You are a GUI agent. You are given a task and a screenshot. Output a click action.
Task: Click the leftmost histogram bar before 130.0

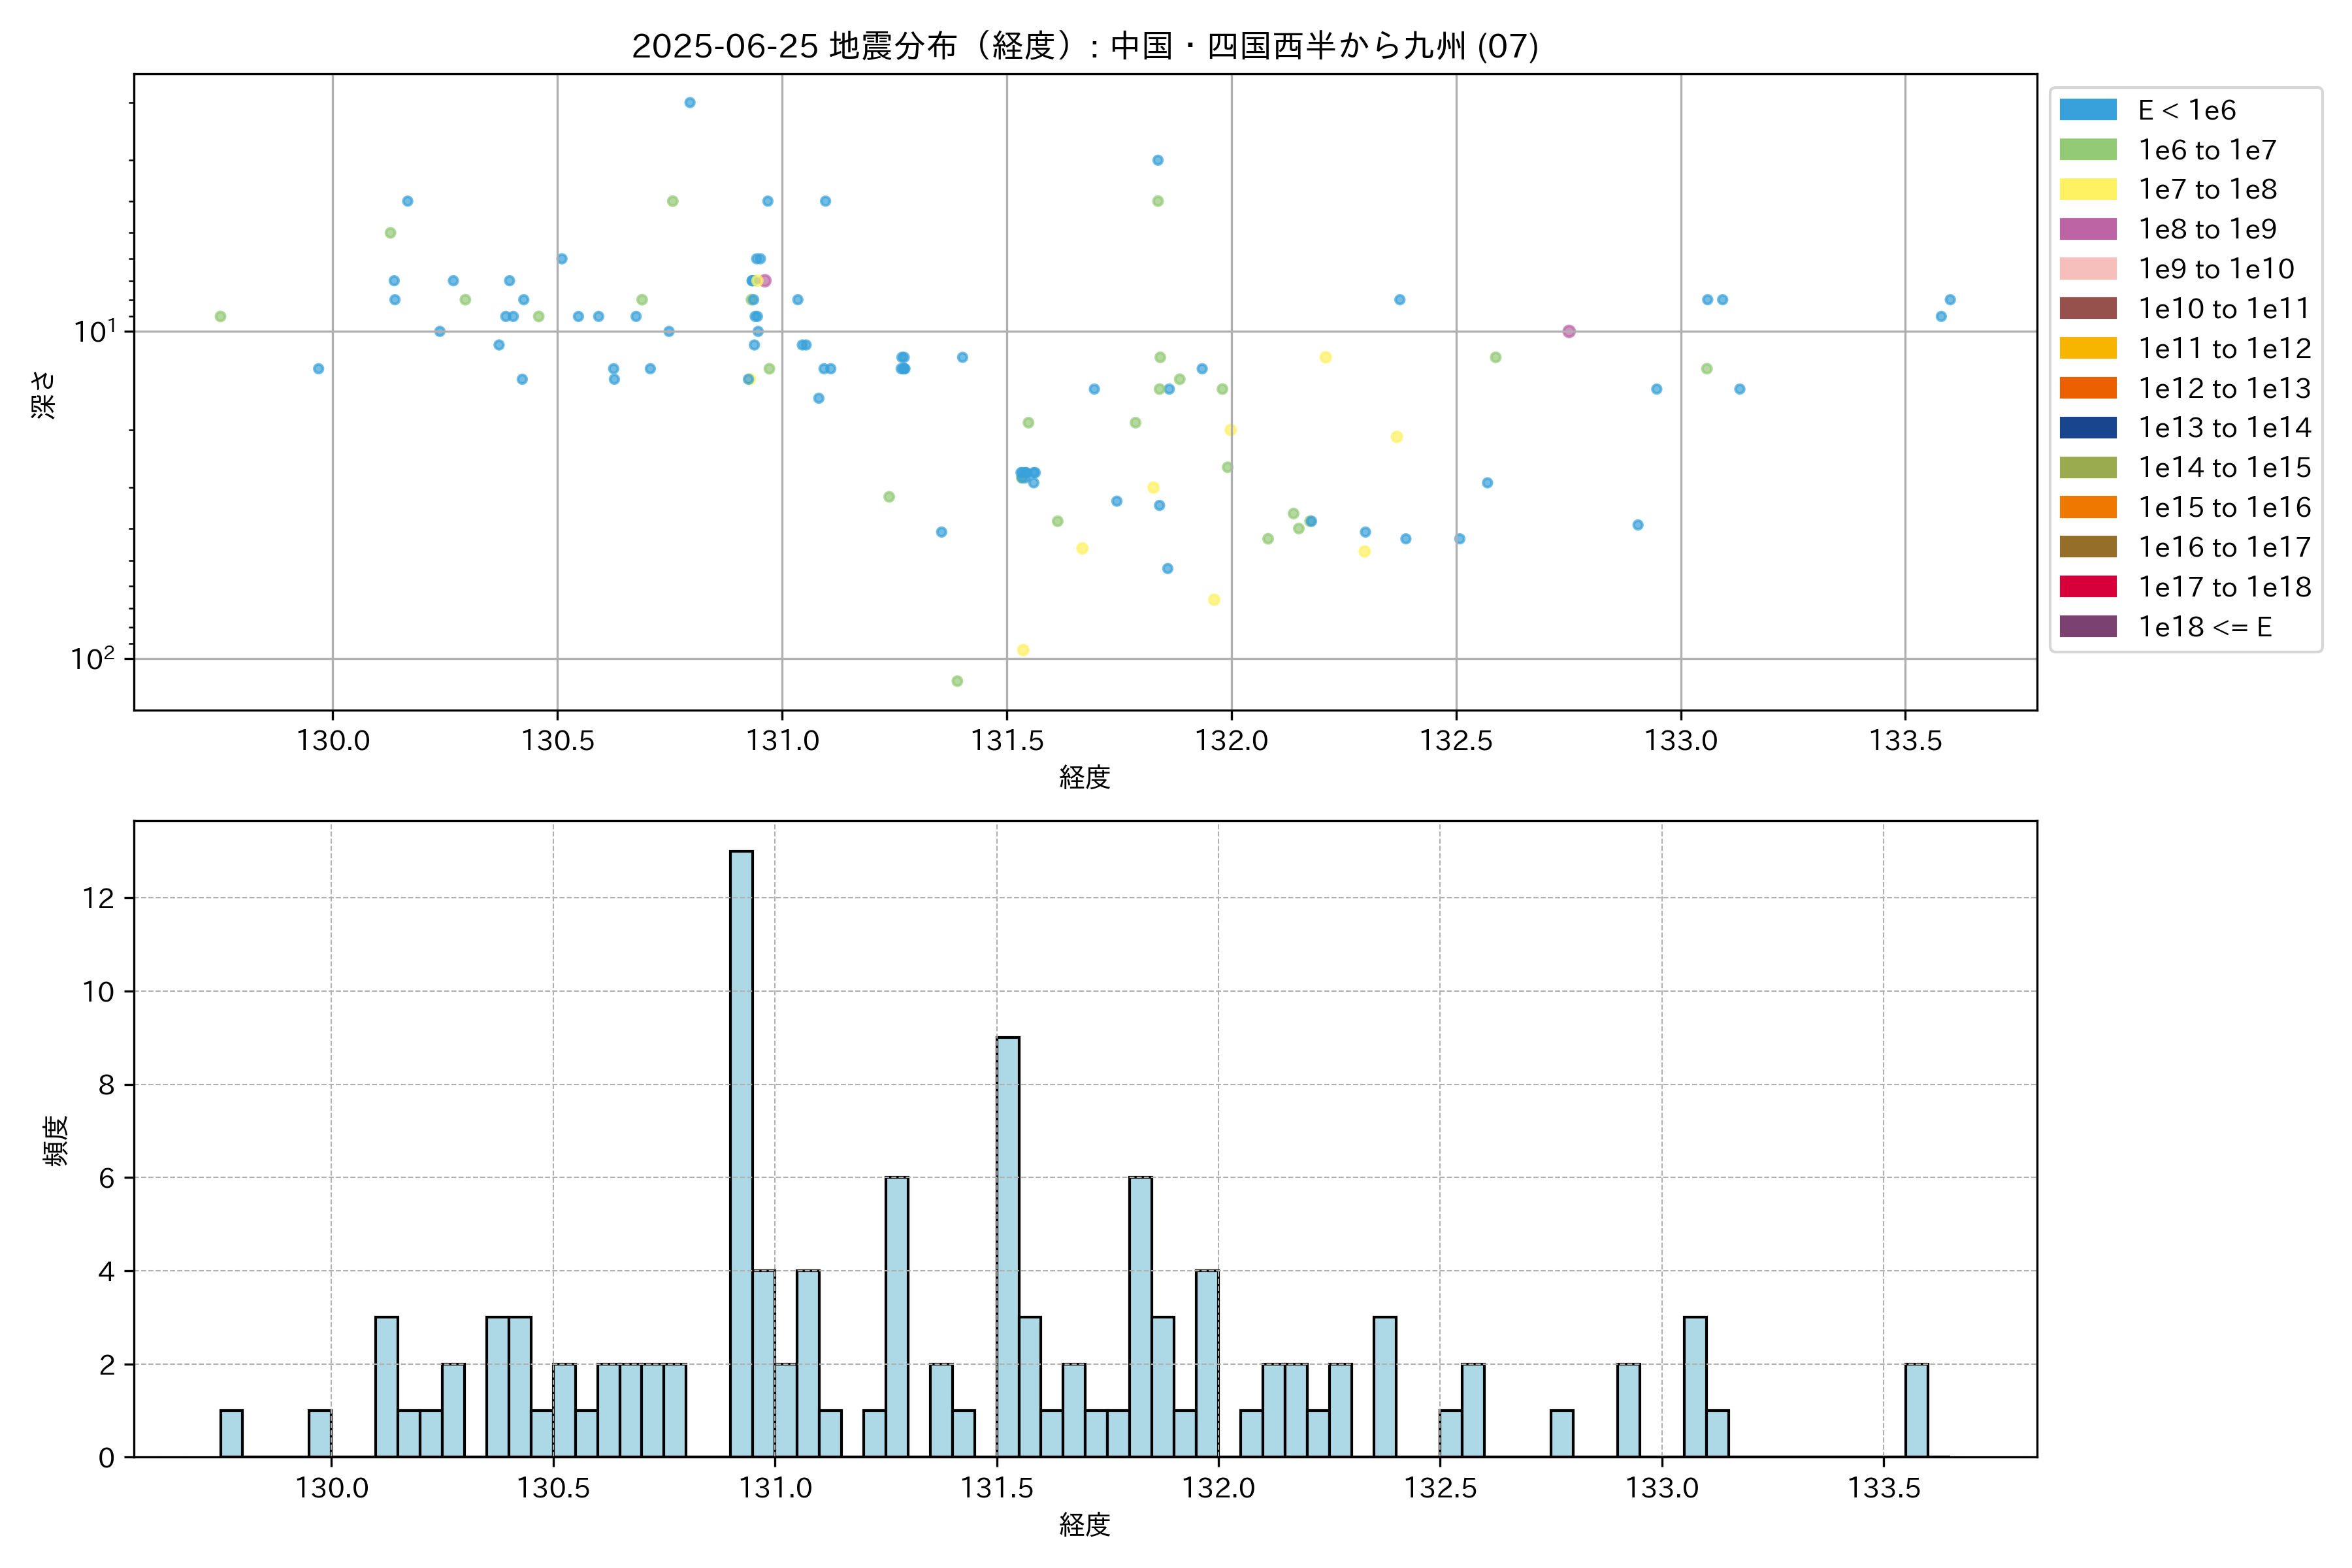[x=231, y=1433]
